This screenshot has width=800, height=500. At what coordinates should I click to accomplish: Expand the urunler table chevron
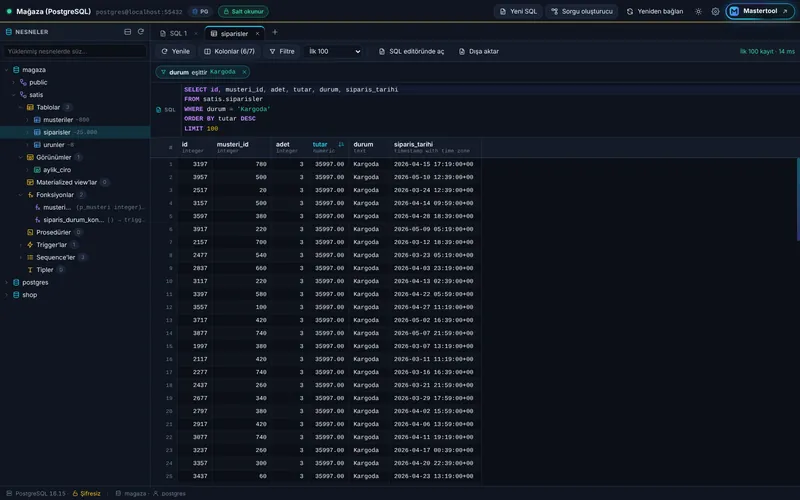tap(28, 145)
